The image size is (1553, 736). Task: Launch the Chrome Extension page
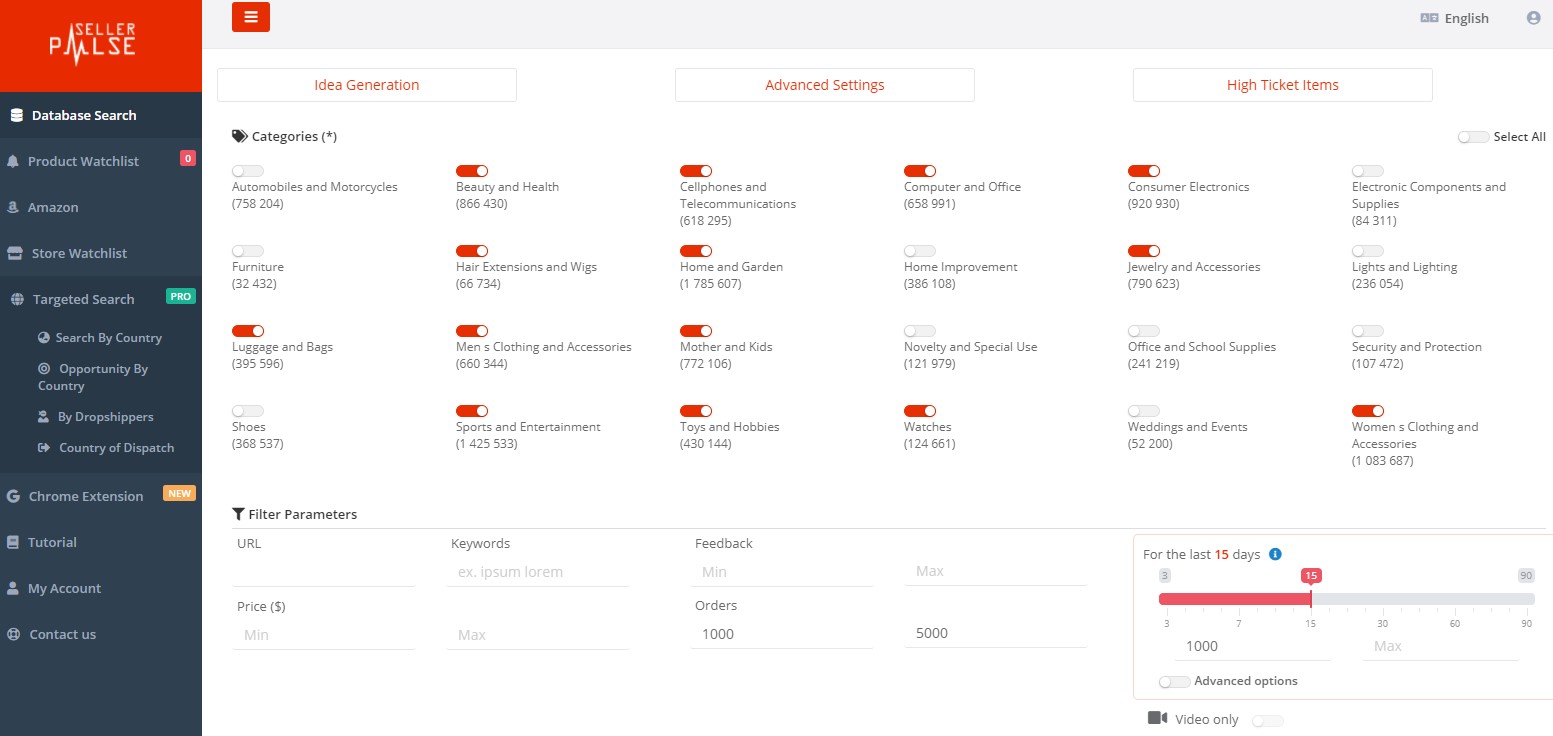pos(86,495)
